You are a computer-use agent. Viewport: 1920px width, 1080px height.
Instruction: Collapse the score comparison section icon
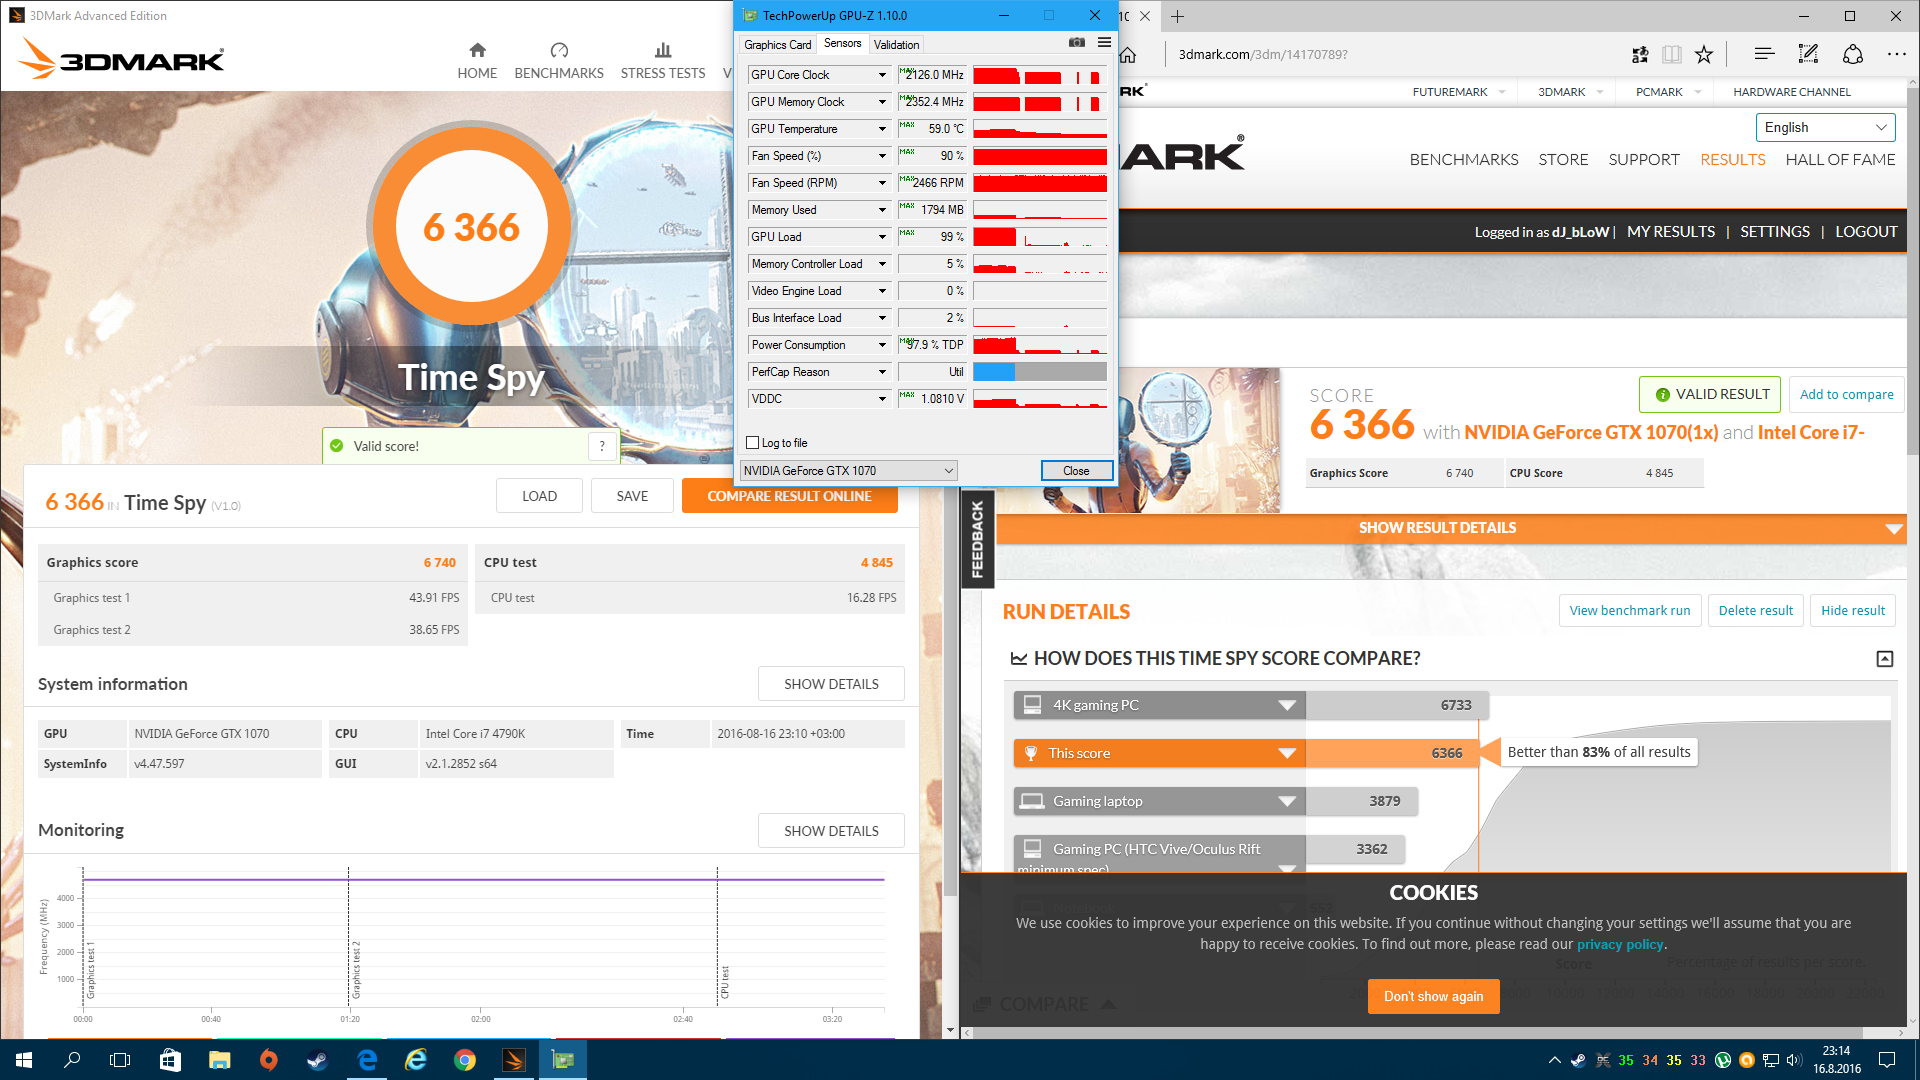[1885, 658]
